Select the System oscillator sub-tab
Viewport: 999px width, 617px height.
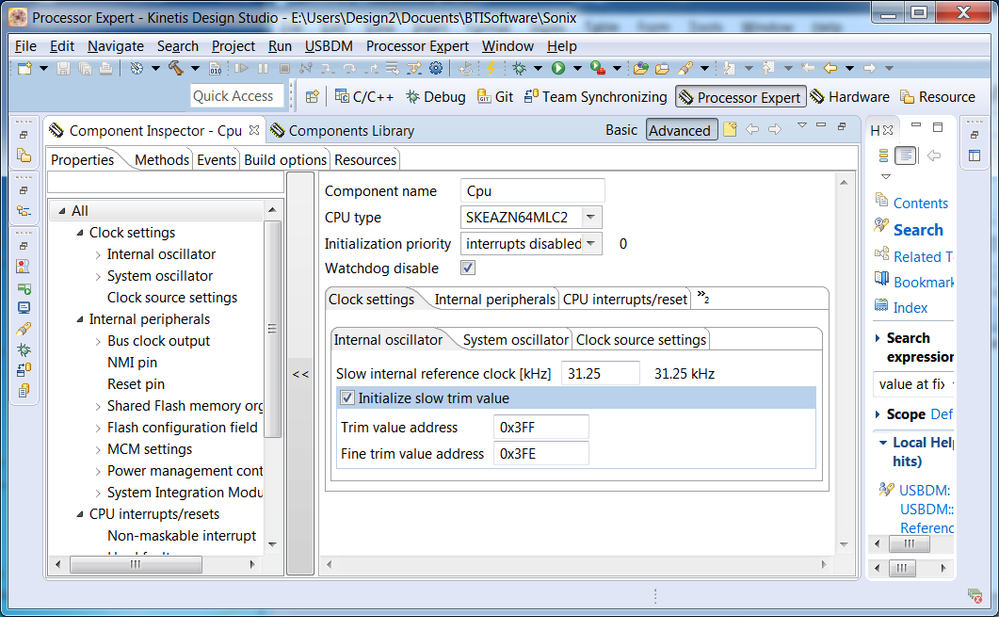point(515,340)
